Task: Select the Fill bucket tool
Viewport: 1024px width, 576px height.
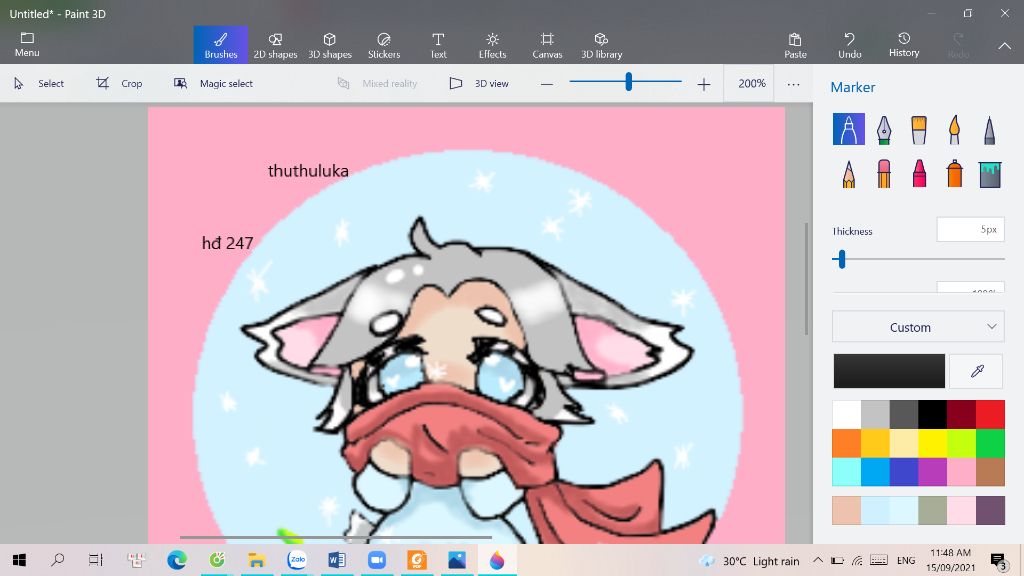Action: coord(989,174)
